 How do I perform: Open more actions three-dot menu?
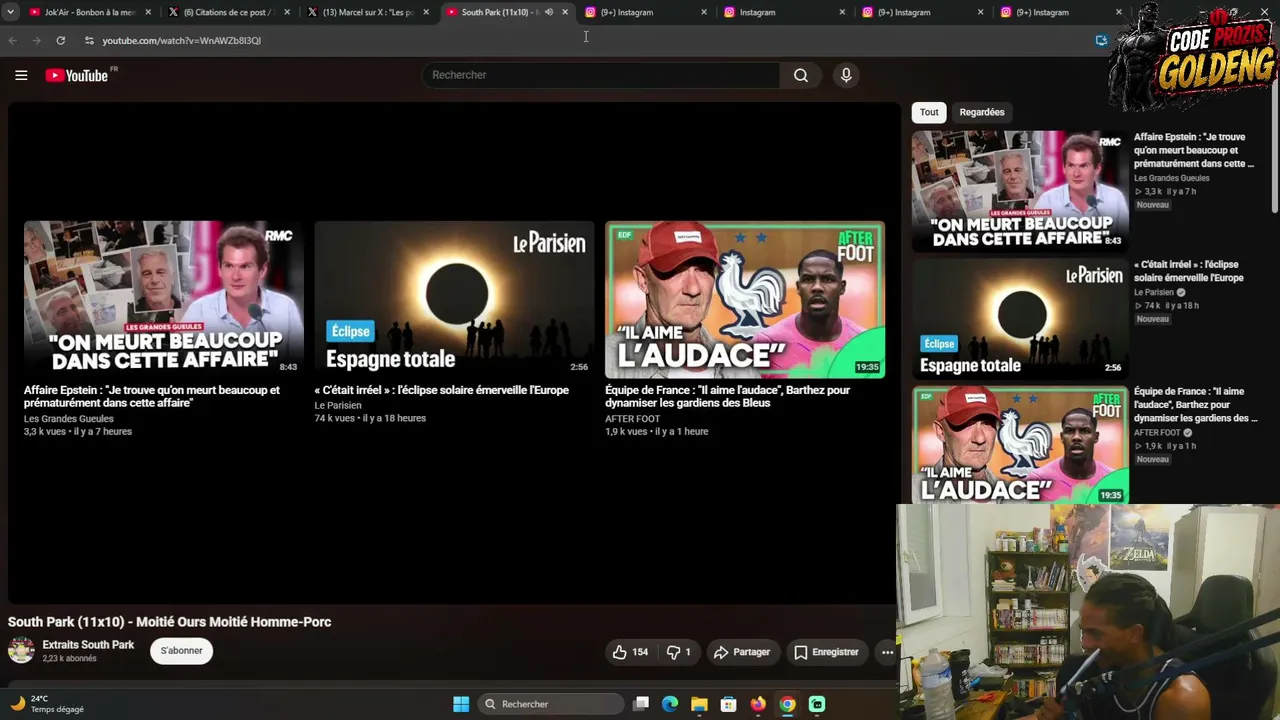click(887, 652)
